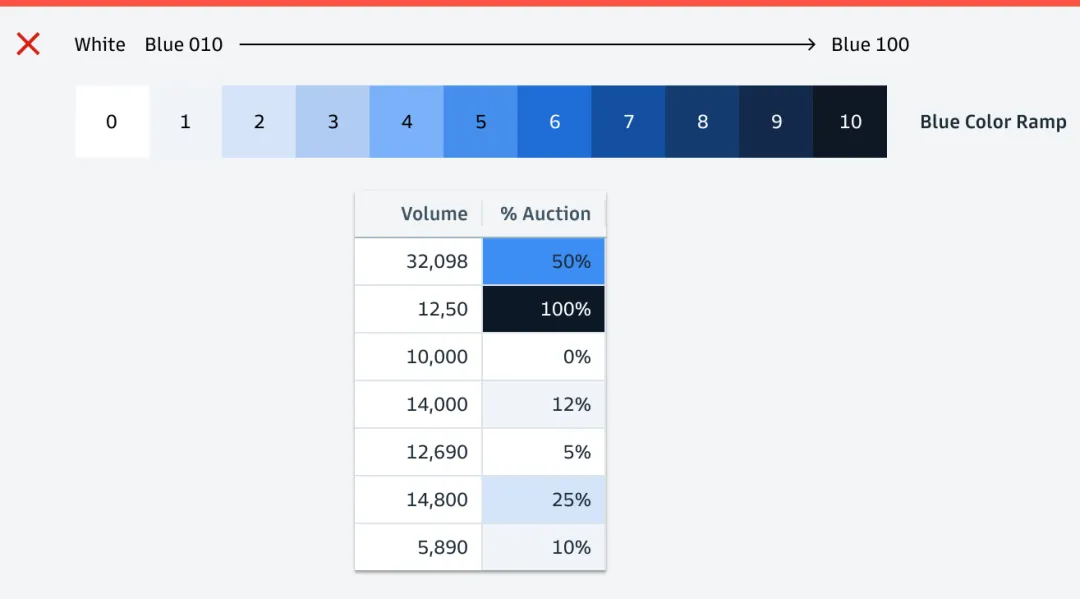Choose the light blue swatch 3
The height and width of the screenshot is (599, 1080).
coord(333,122)
